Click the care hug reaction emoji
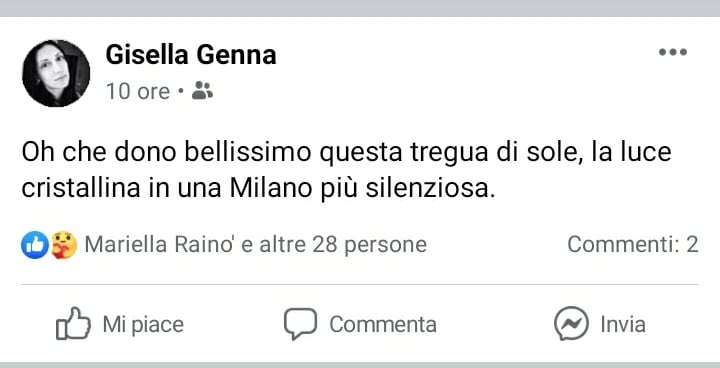Viewport: 720px width, 368px height. pyautogui.click(x=63, y=245)
